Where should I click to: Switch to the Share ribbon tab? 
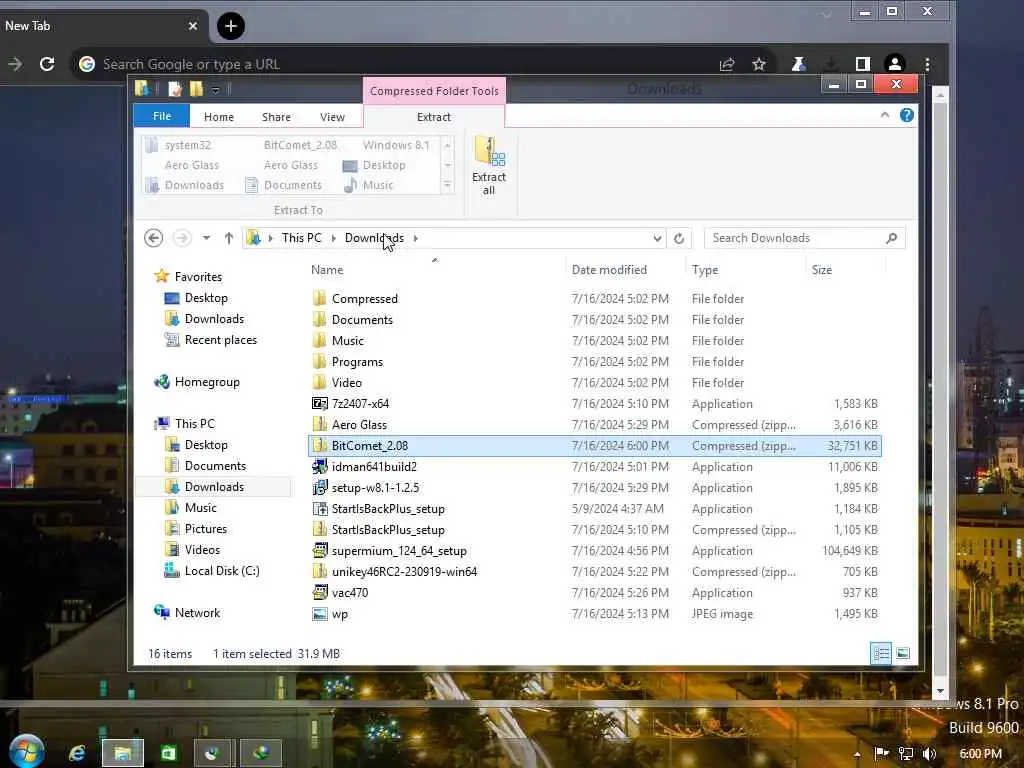pos(276,117)
